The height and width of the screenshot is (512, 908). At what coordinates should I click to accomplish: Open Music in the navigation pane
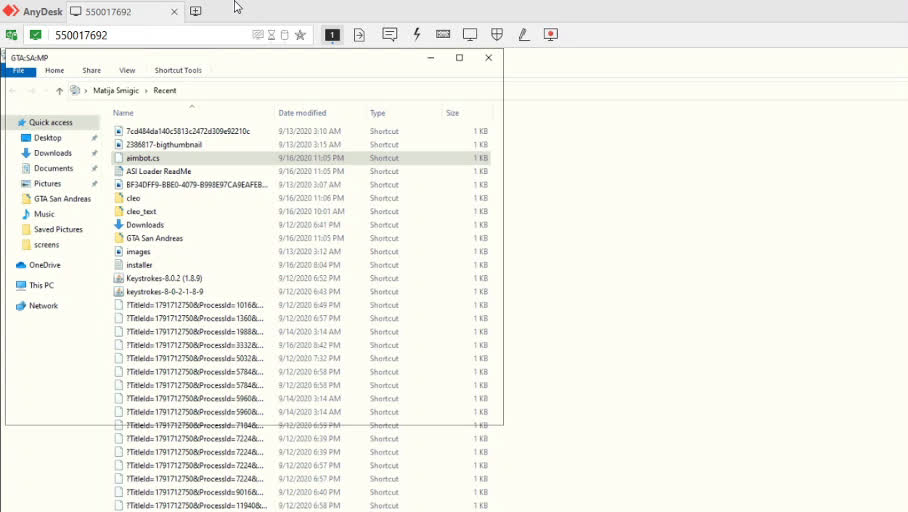[44, 214]
